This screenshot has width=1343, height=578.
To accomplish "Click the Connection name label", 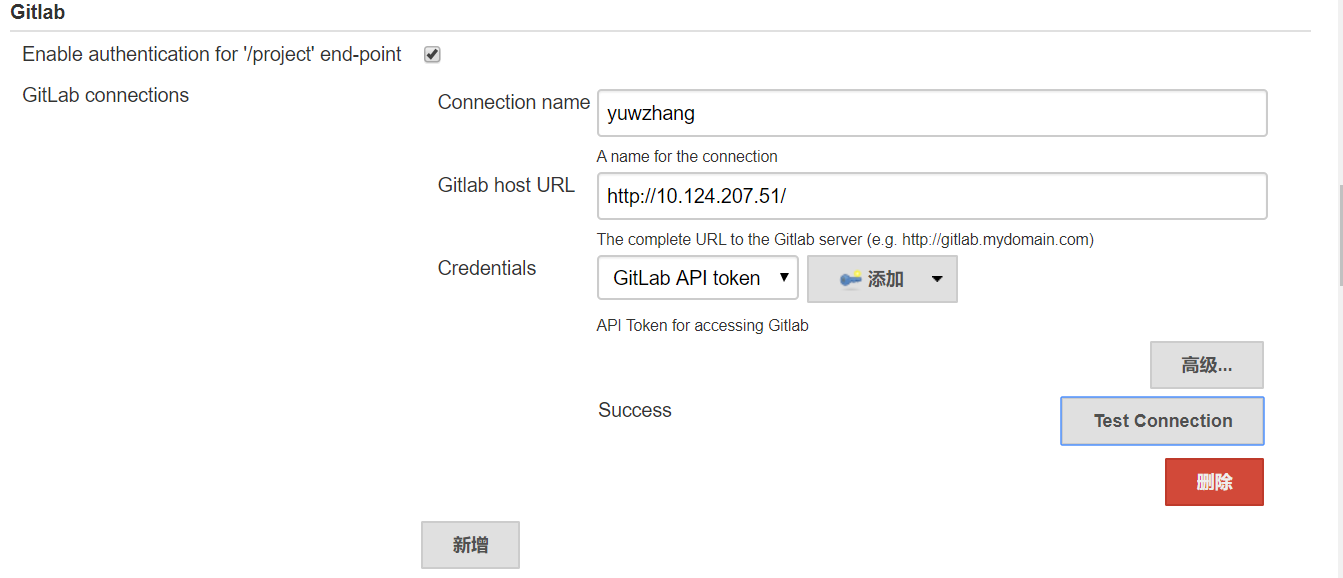I will 513,102.
